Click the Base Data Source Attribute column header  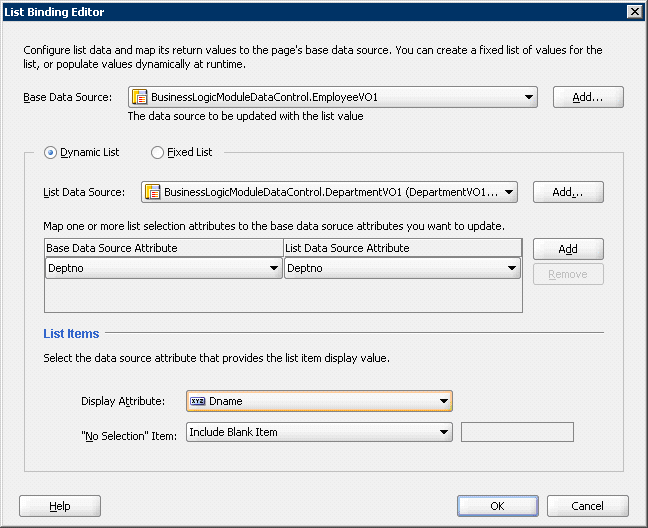pyautogui.click(x=164, y=248)
